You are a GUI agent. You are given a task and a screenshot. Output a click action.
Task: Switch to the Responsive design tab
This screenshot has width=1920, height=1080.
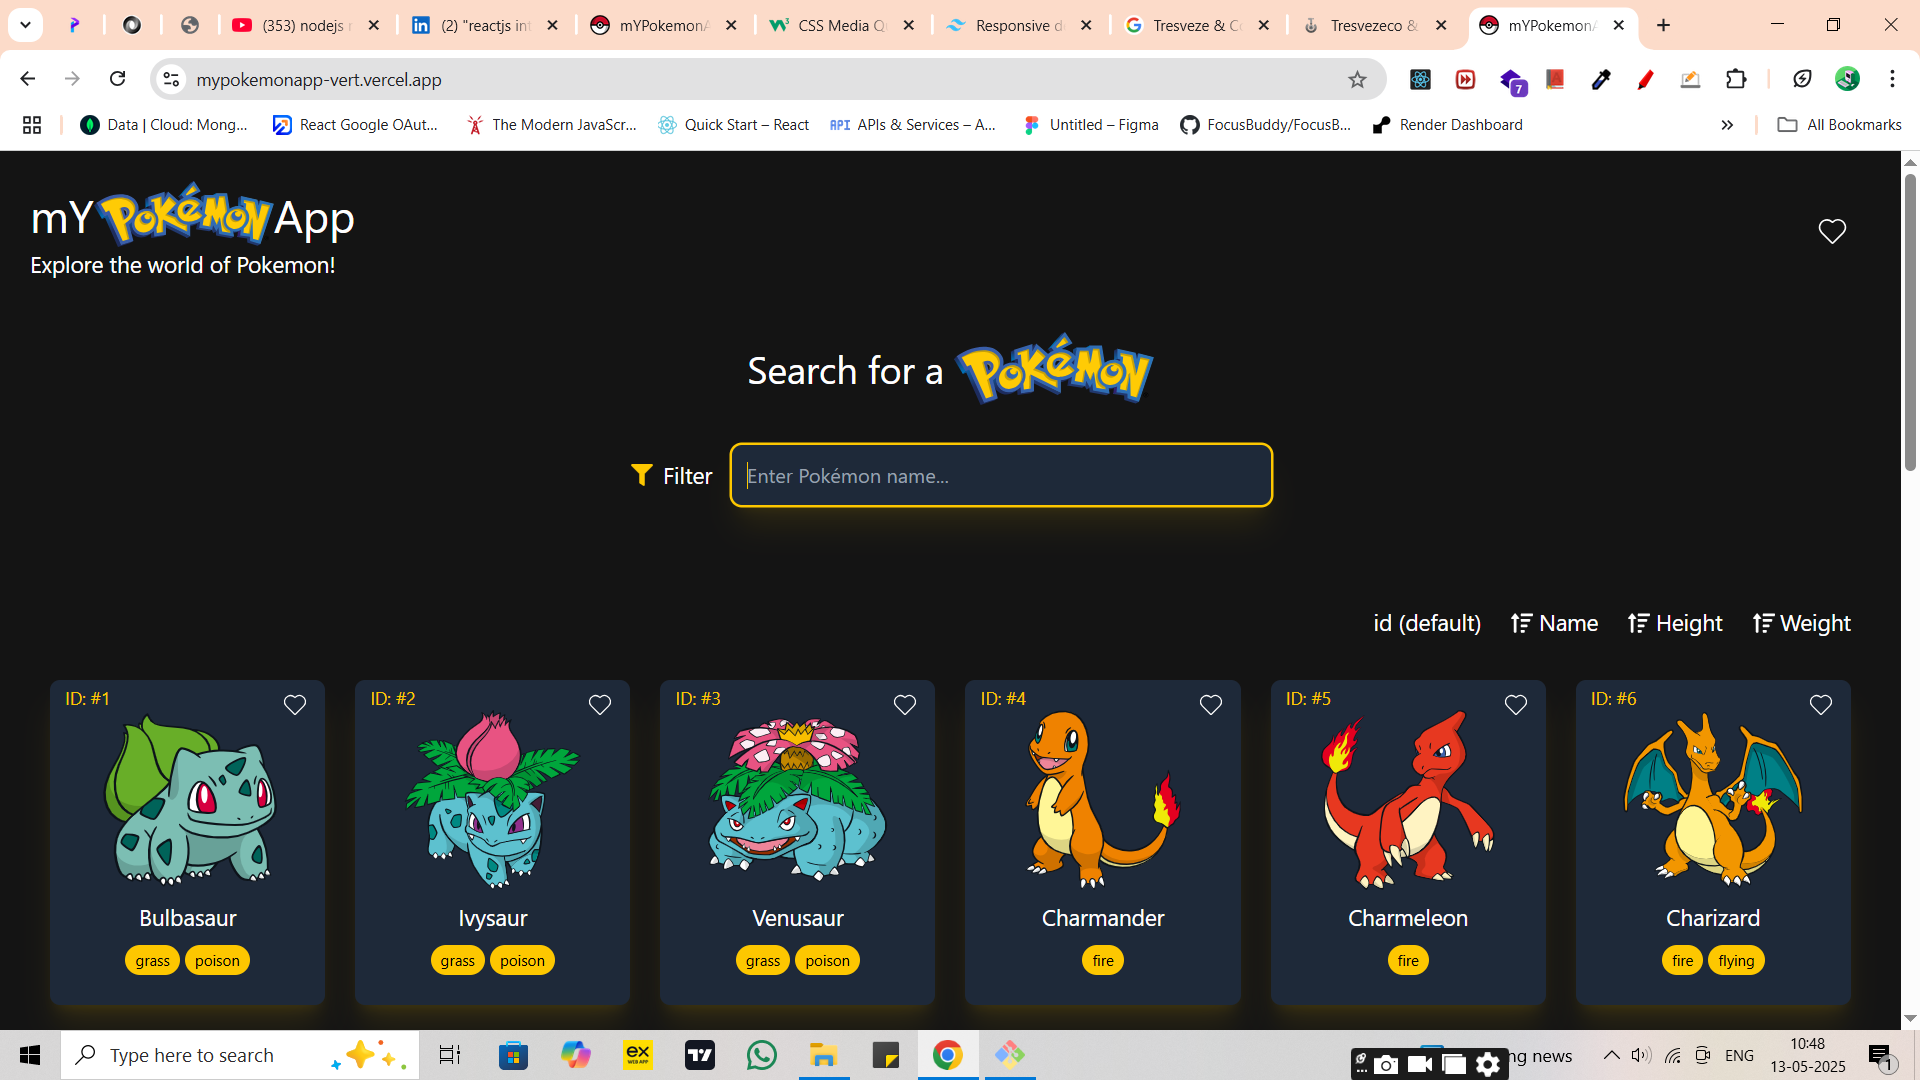point(1018,25)
